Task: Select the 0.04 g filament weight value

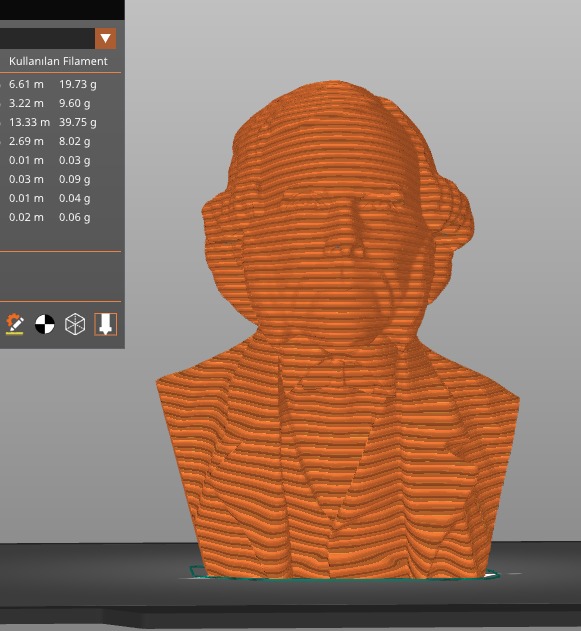Action: pos(74,198)
